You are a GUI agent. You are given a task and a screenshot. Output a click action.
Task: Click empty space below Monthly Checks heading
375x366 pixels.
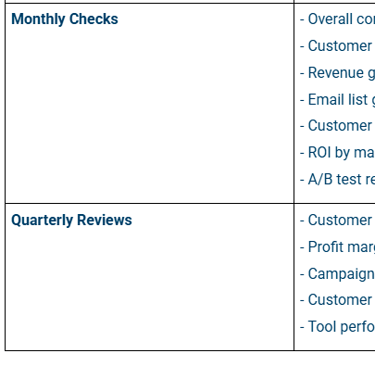[x=149, y=113]
